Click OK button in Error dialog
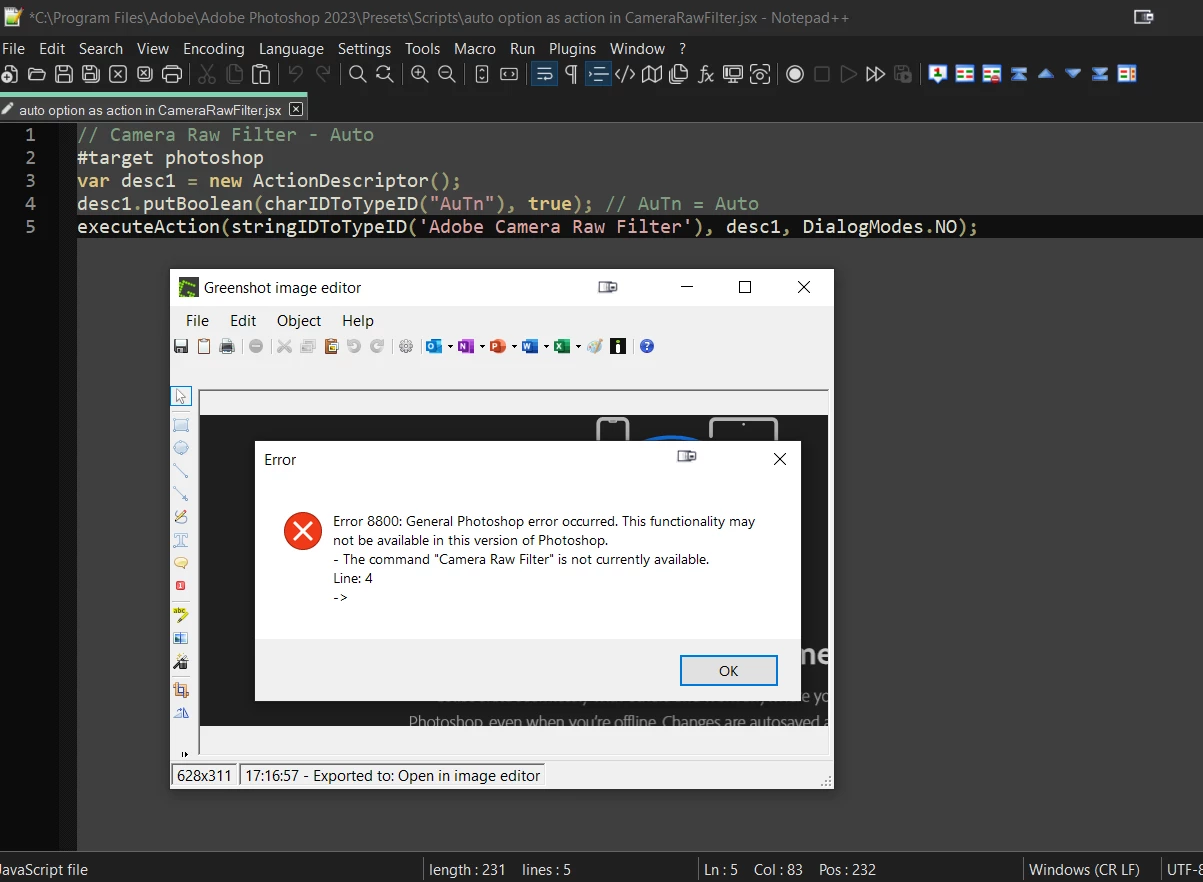The height and width of the screenshot is (882, 1203). click(729, 671)
